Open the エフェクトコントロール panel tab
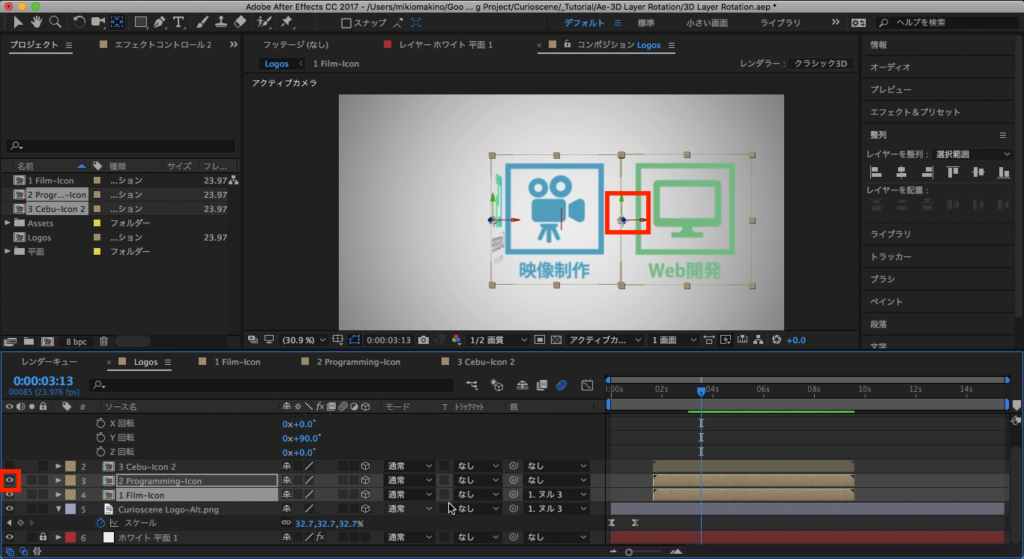 point(161,45)
